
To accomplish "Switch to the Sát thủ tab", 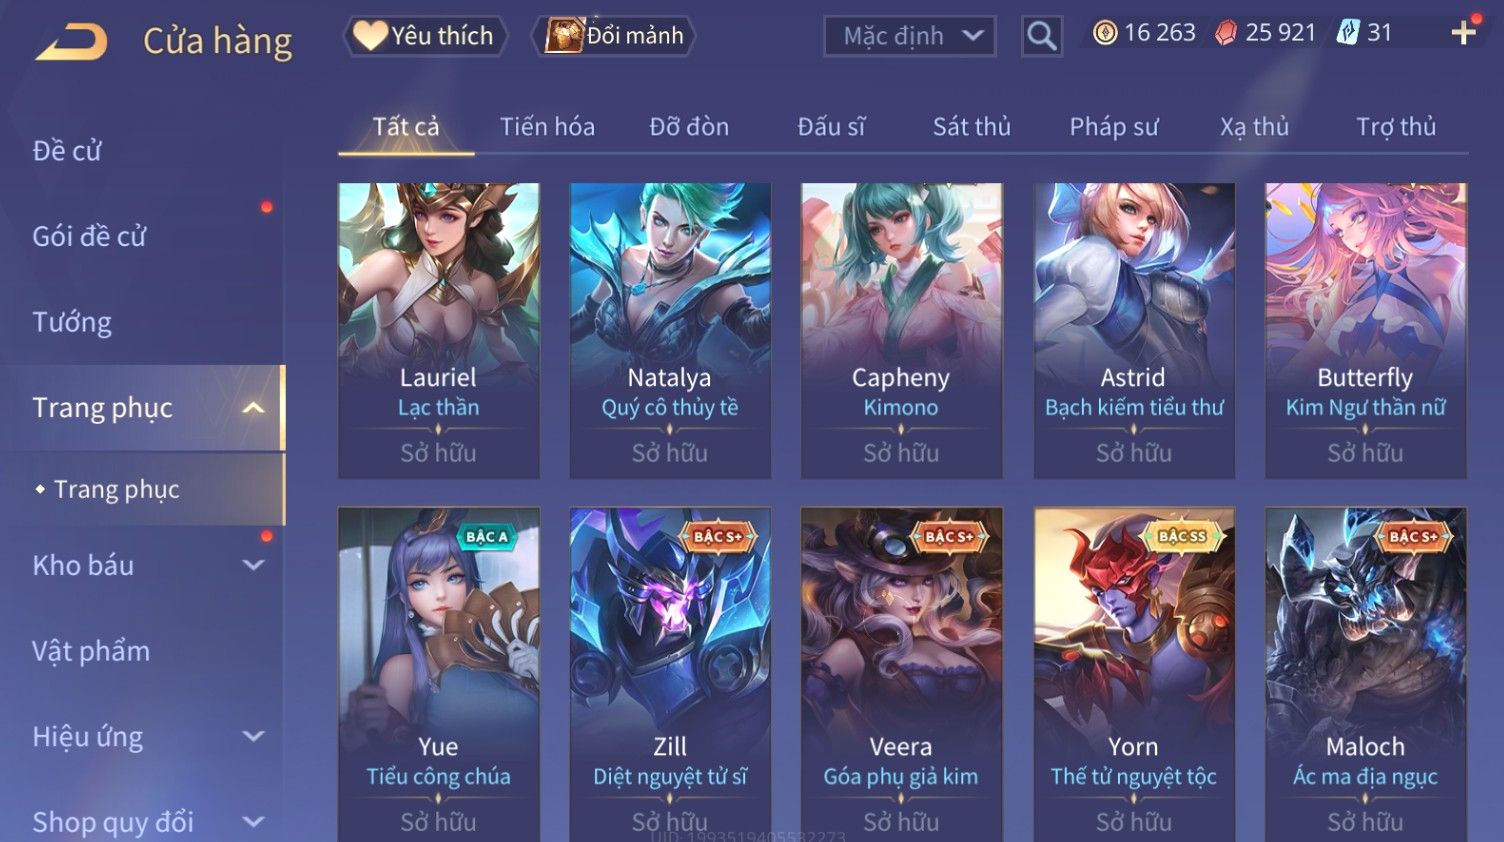I will click(971, 127).
